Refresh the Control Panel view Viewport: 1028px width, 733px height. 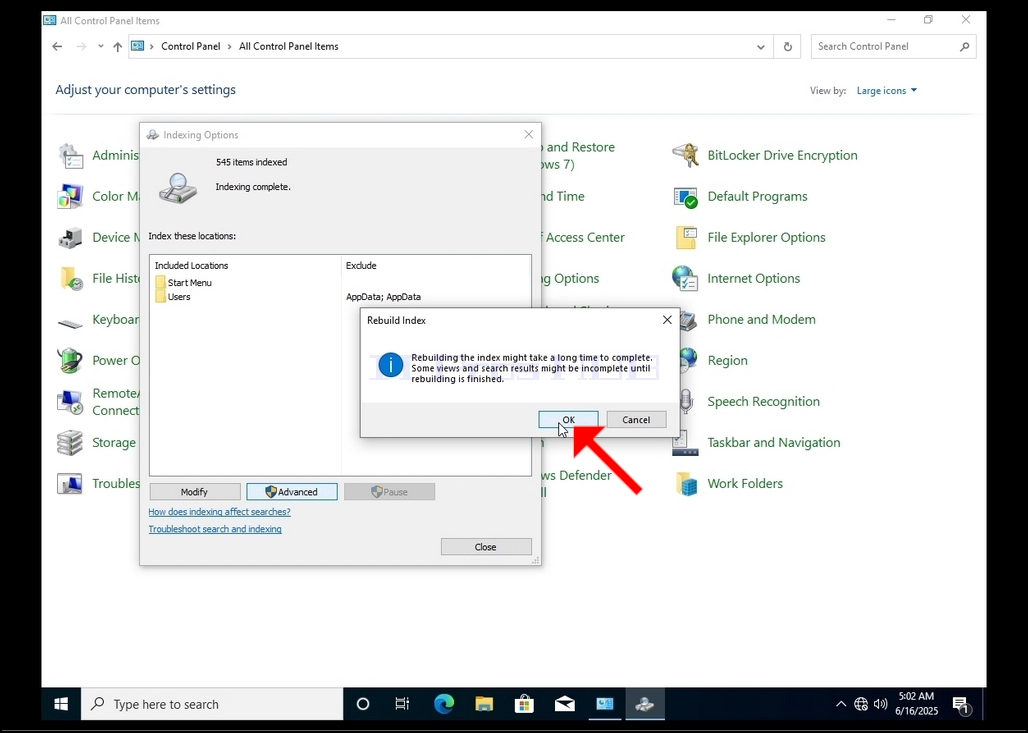coord(787,47)
